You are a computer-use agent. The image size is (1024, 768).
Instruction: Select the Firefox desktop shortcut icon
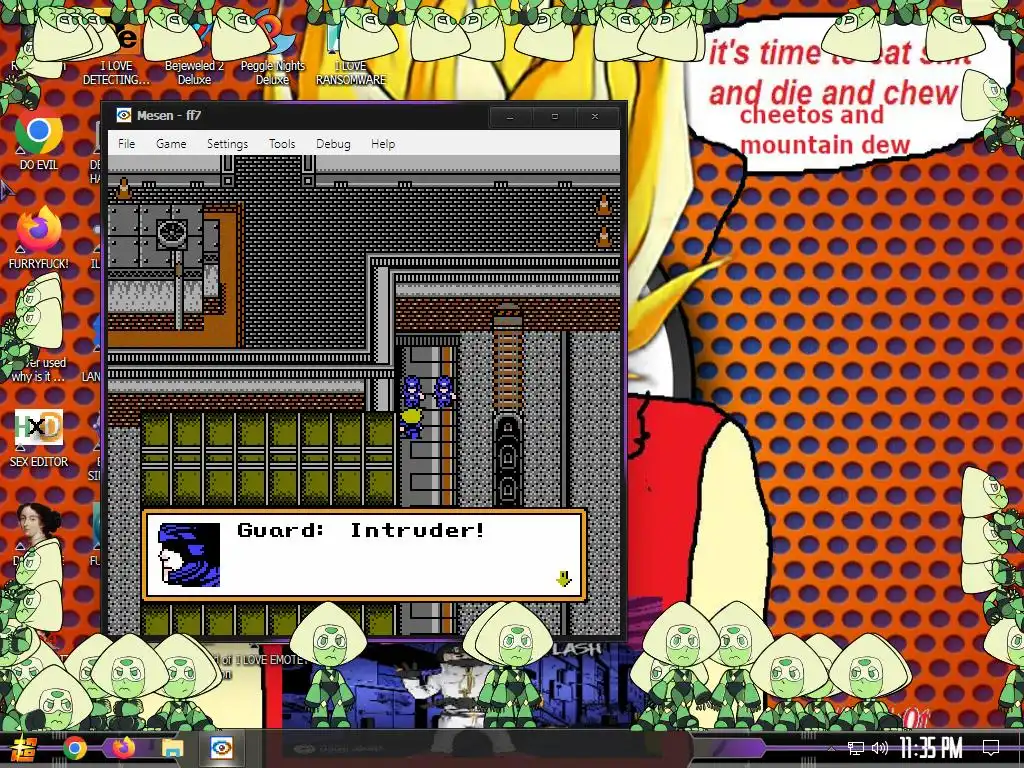tap(39, 238)
